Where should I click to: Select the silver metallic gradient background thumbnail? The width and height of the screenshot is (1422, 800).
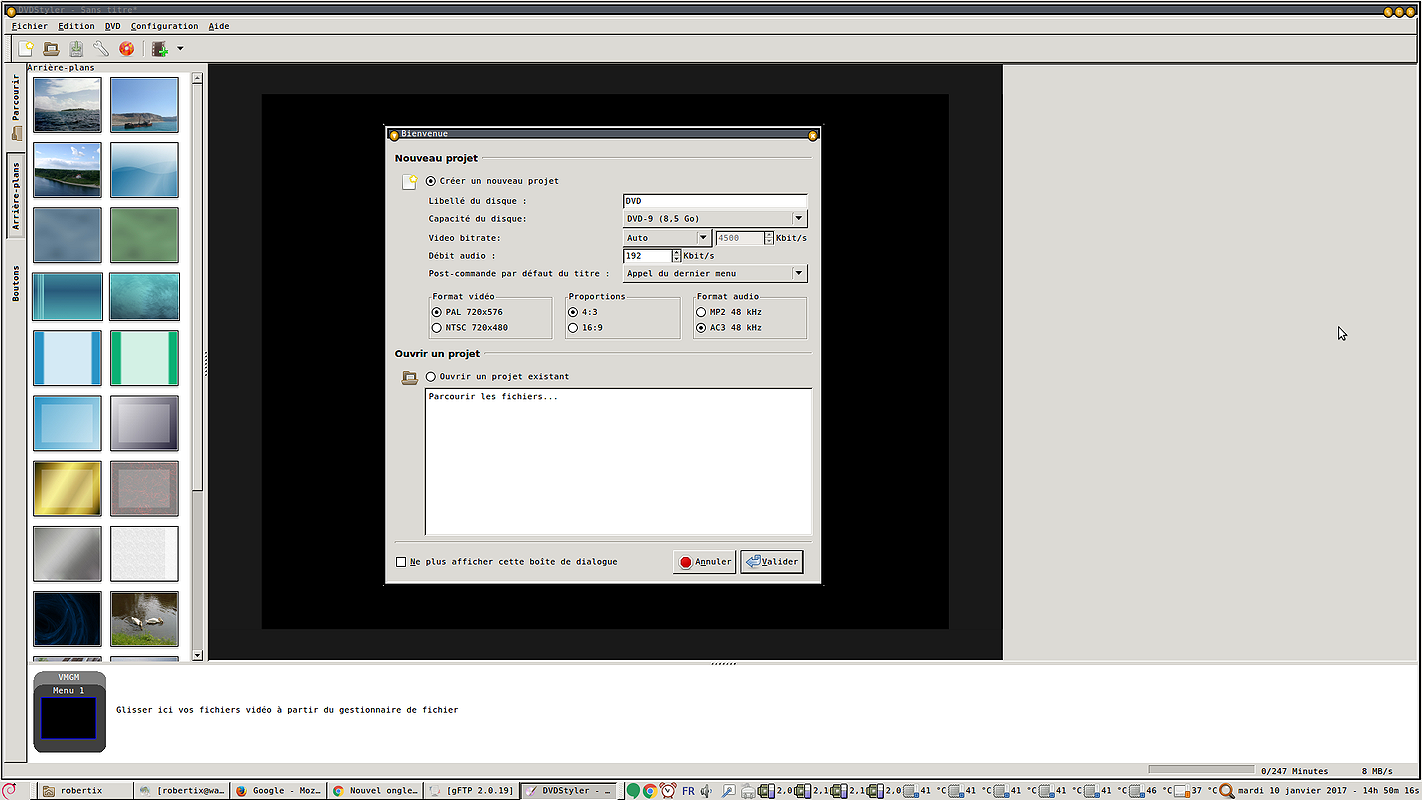click(68, 554)
